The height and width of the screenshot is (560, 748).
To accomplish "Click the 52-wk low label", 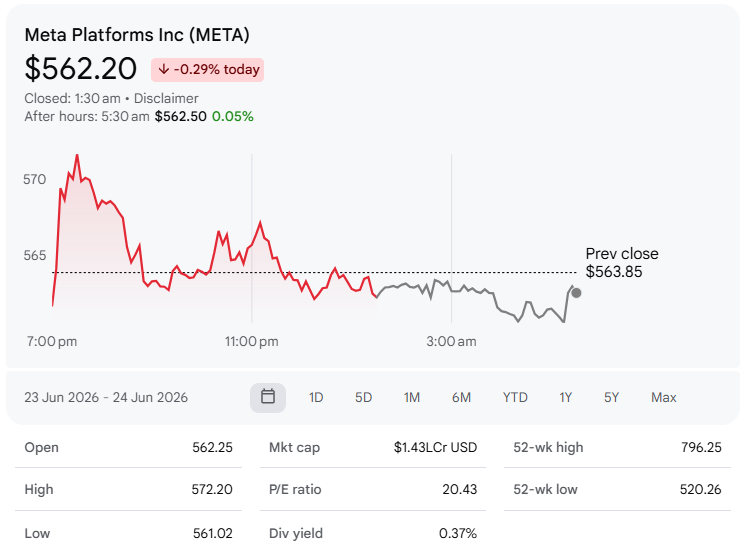I will [545, 489].
